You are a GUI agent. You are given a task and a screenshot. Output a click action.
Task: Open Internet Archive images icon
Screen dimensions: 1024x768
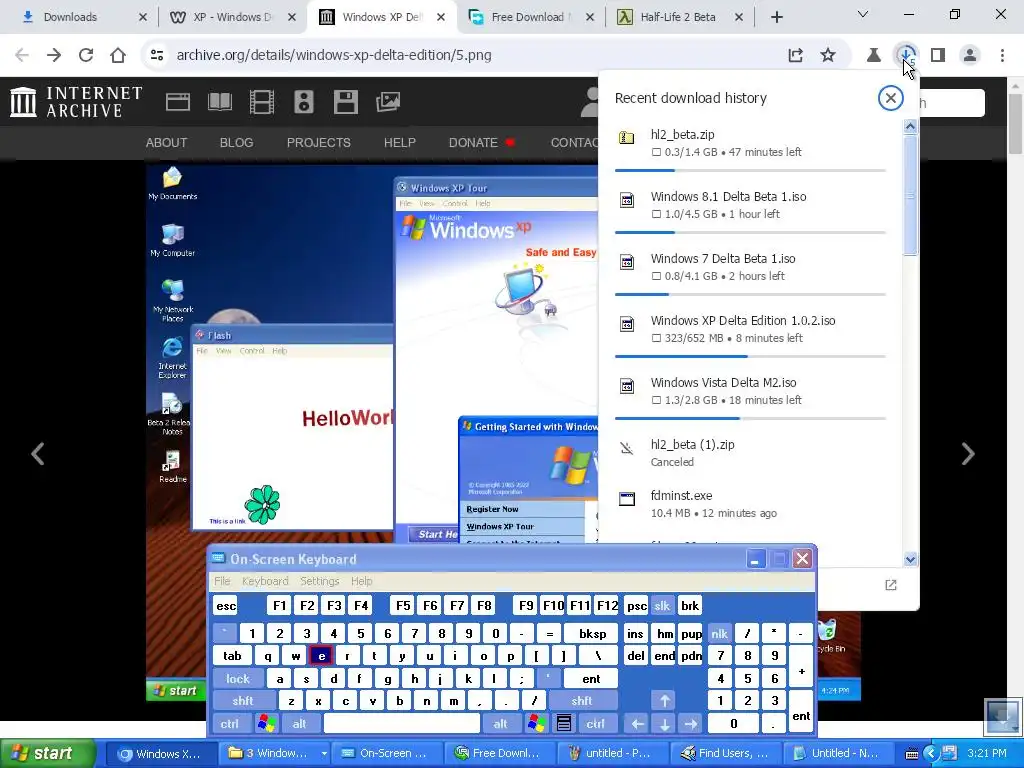[387, 102]
